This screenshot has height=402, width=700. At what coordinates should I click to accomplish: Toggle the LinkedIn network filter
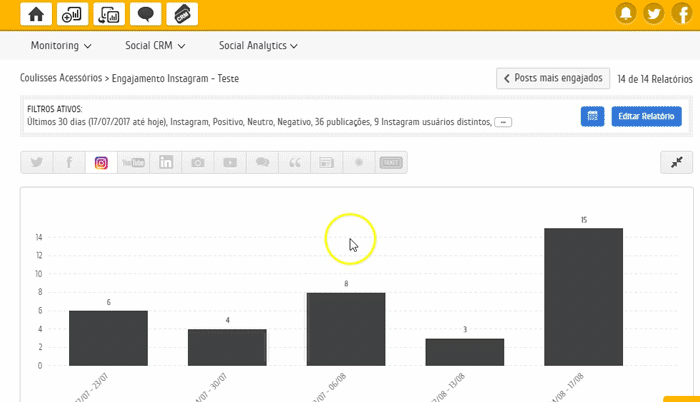pyautogui.click(x=166, y=163)
